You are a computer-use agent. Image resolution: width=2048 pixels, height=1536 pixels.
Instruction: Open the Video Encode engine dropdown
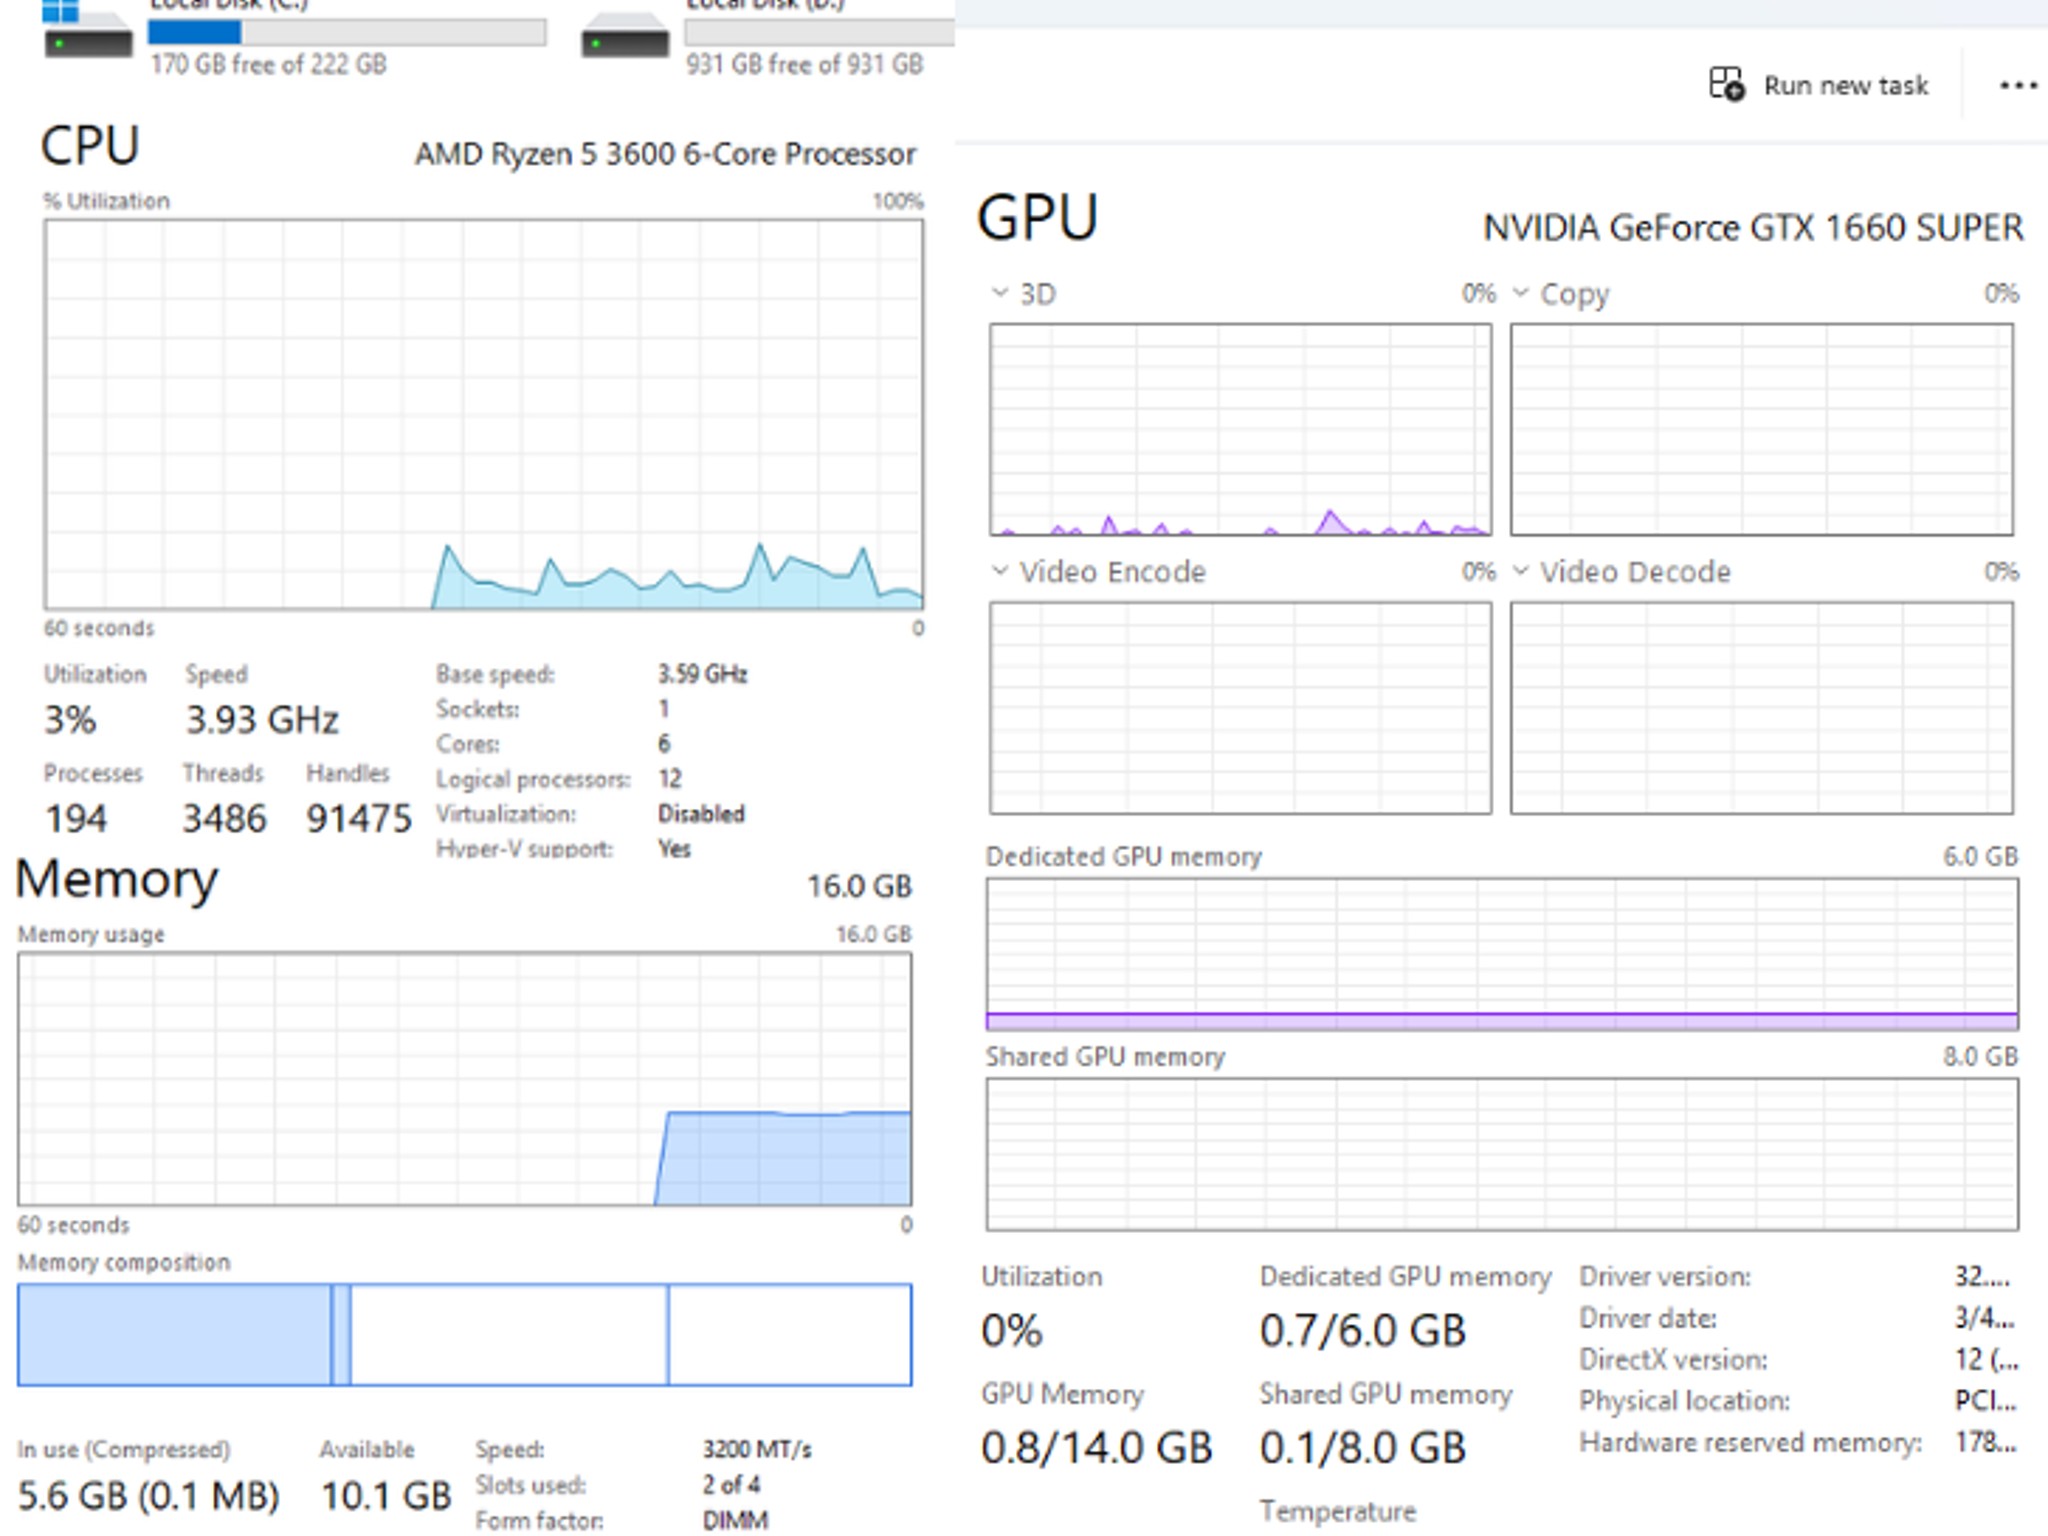(x=999, y=571)
